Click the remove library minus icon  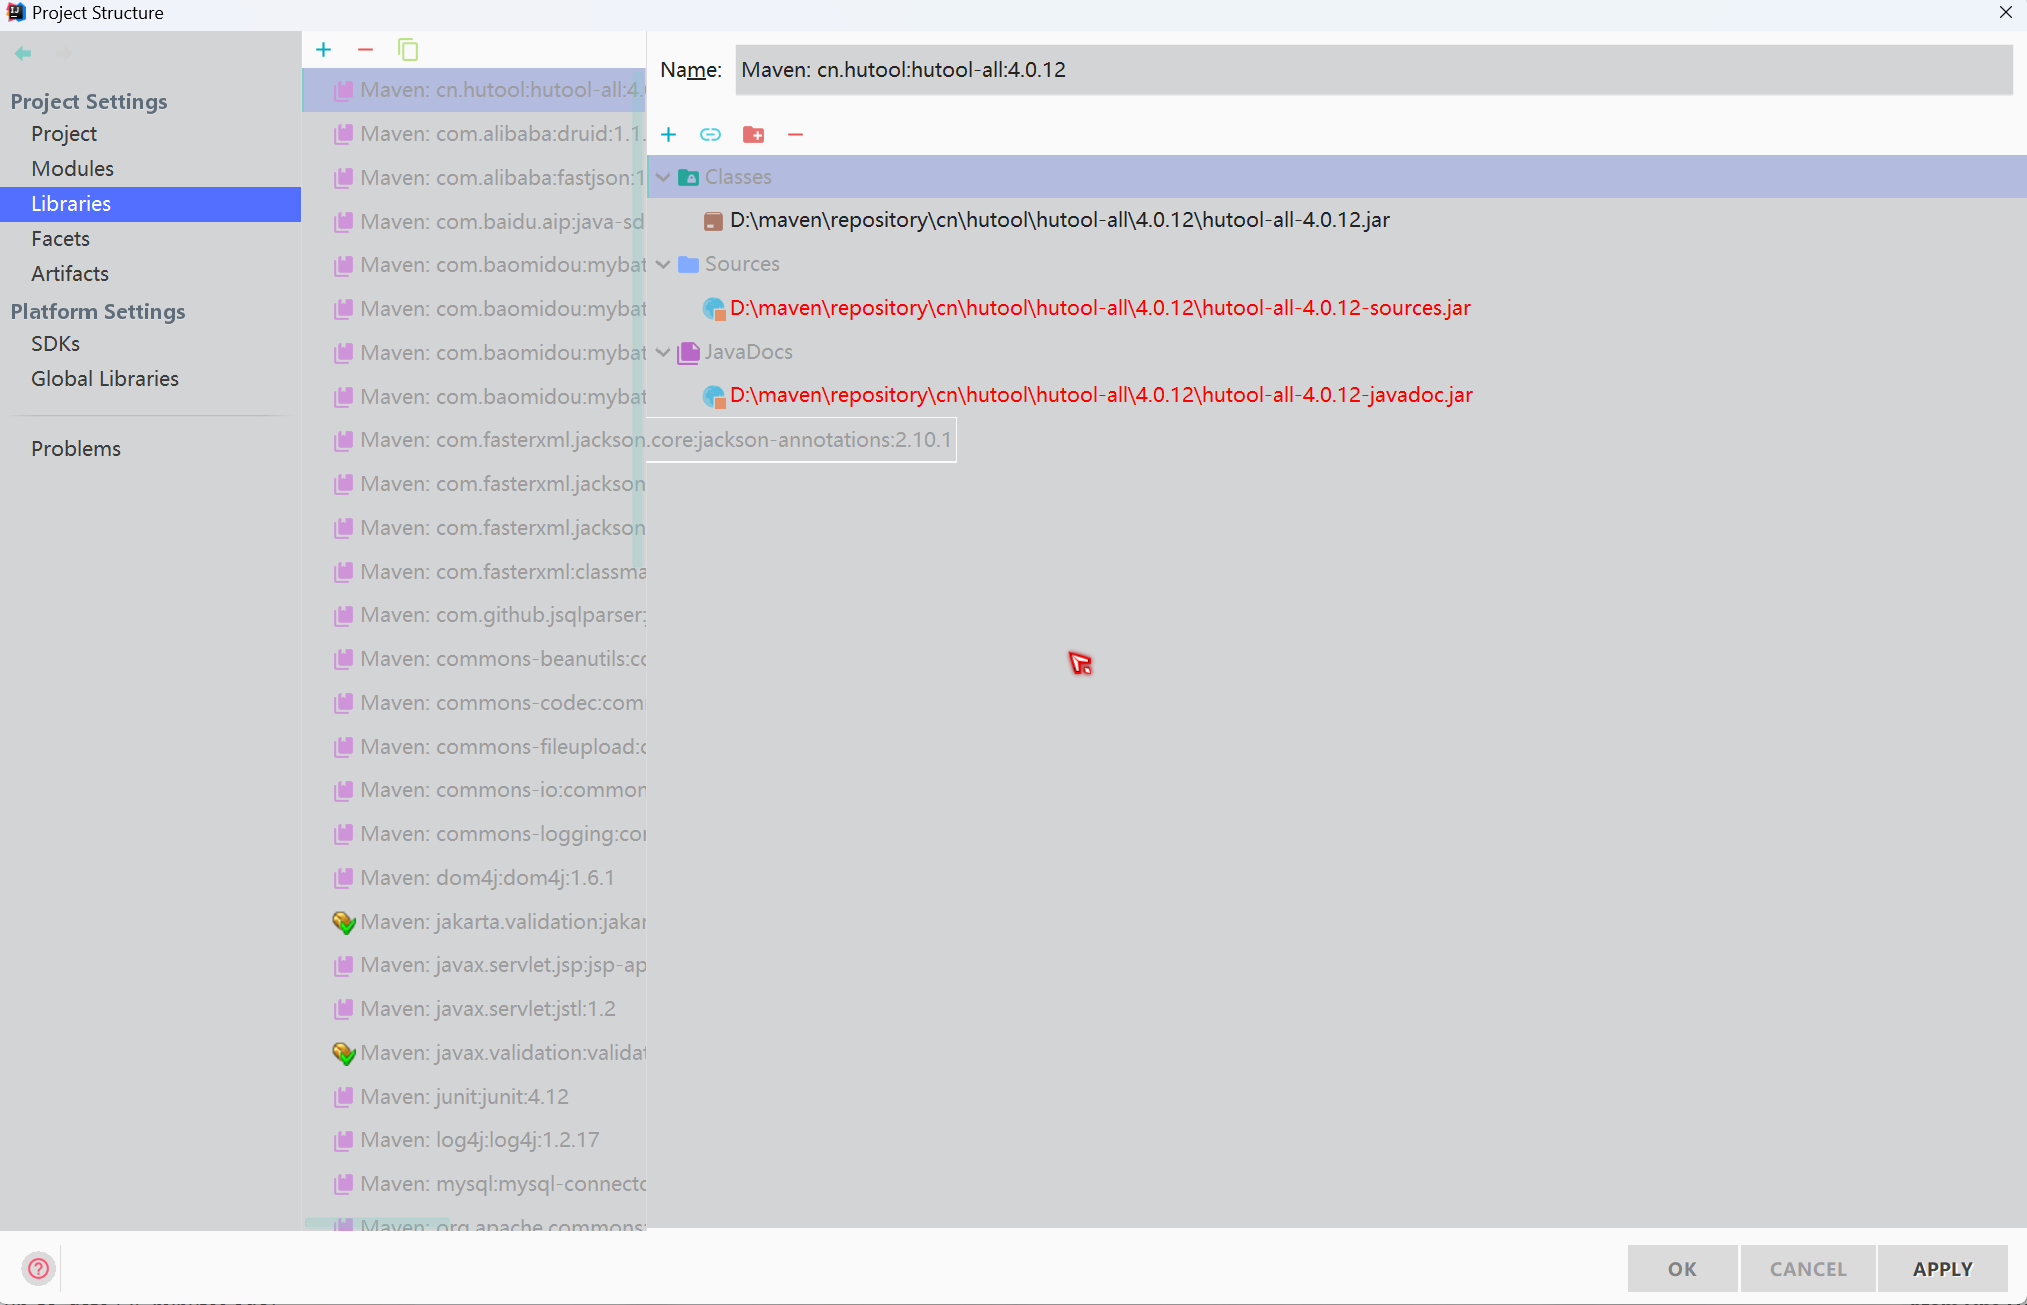tap(365, 50)
